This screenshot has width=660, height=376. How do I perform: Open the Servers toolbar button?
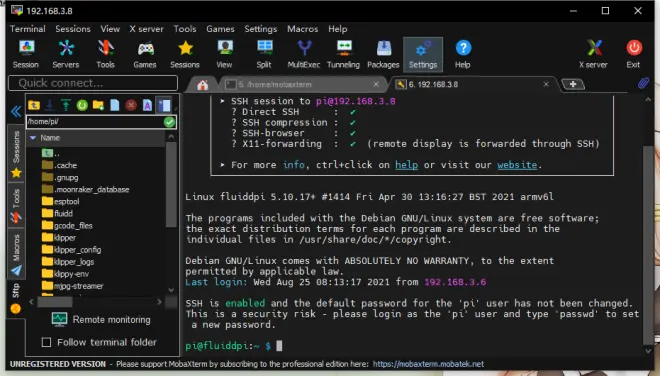(x=66, y=54)
